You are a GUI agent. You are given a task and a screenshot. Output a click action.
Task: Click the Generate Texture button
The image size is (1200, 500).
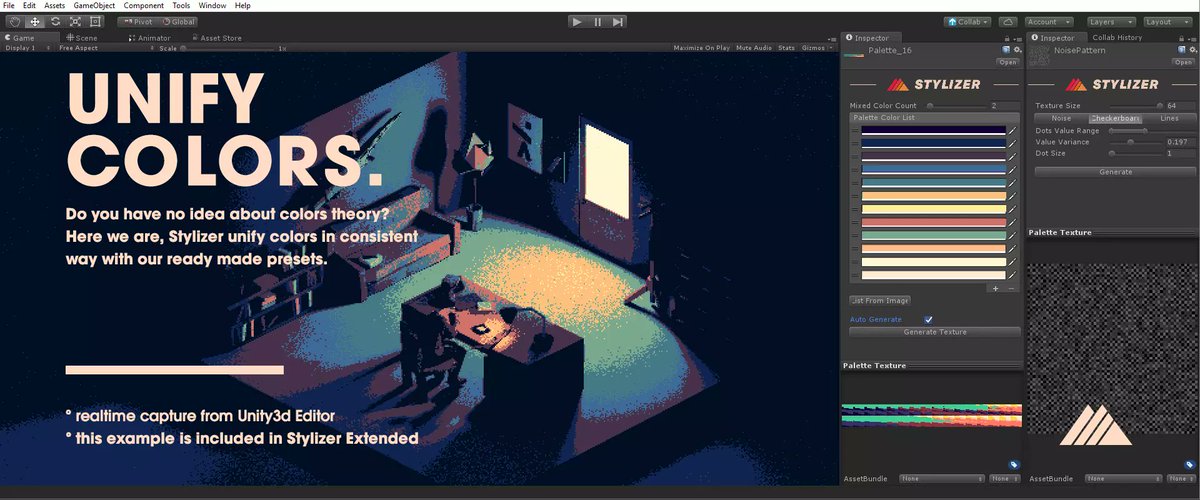(x=935, y=332)
